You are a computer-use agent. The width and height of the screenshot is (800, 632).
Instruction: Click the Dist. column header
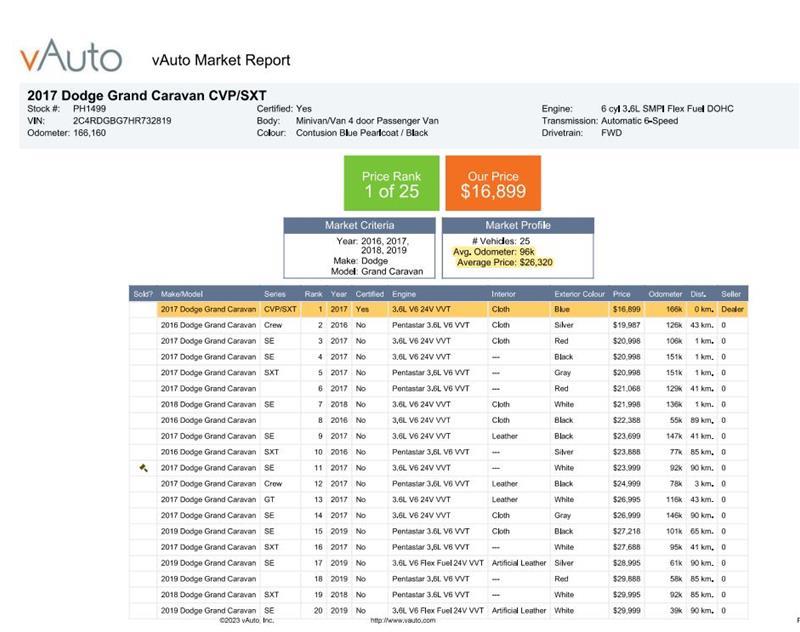pyautogui.click(x=698, y=294)
